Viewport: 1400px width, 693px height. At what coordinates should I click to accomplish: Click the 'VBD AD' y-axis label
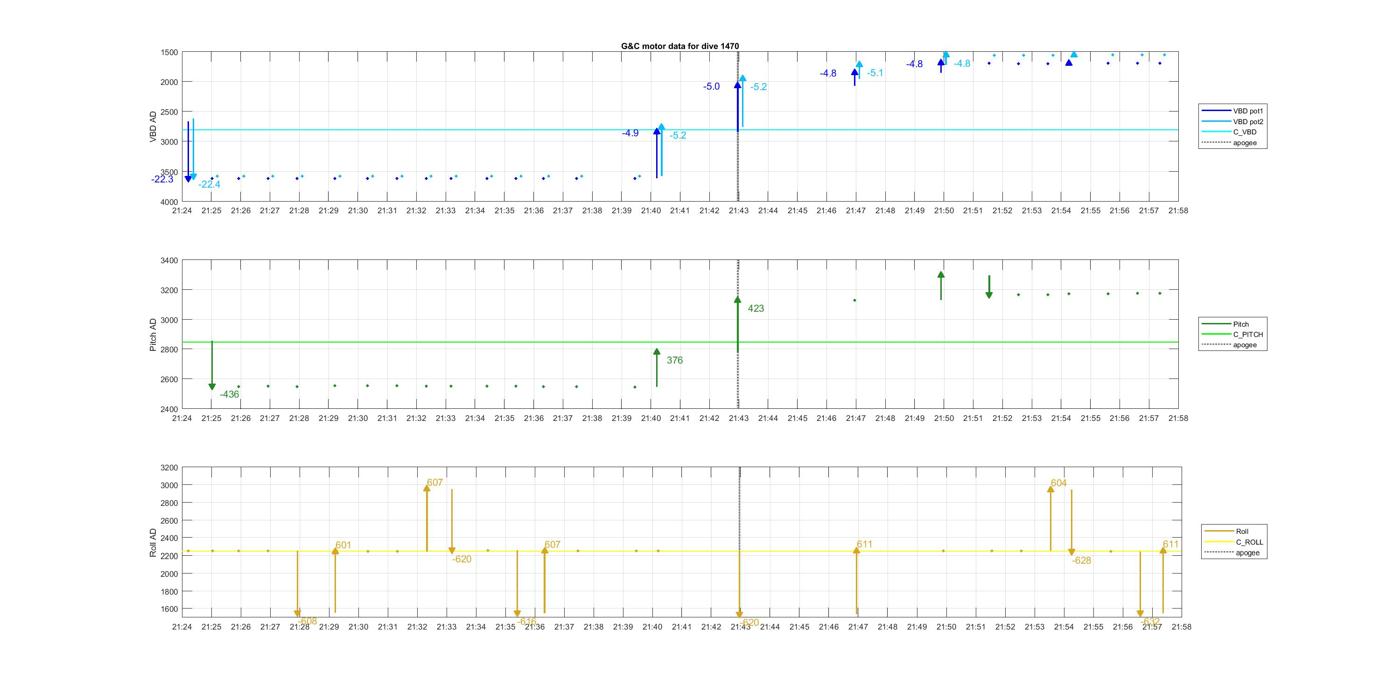pyautogui.click(x=154, y=127)
